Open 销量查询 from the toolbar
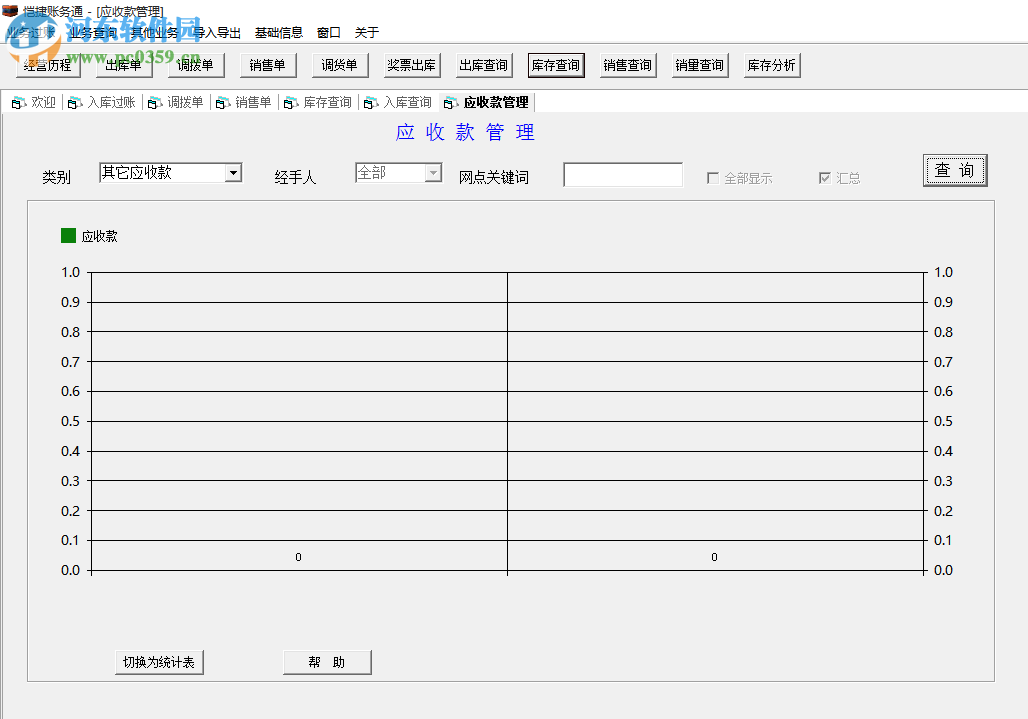 tap(700, 66)
